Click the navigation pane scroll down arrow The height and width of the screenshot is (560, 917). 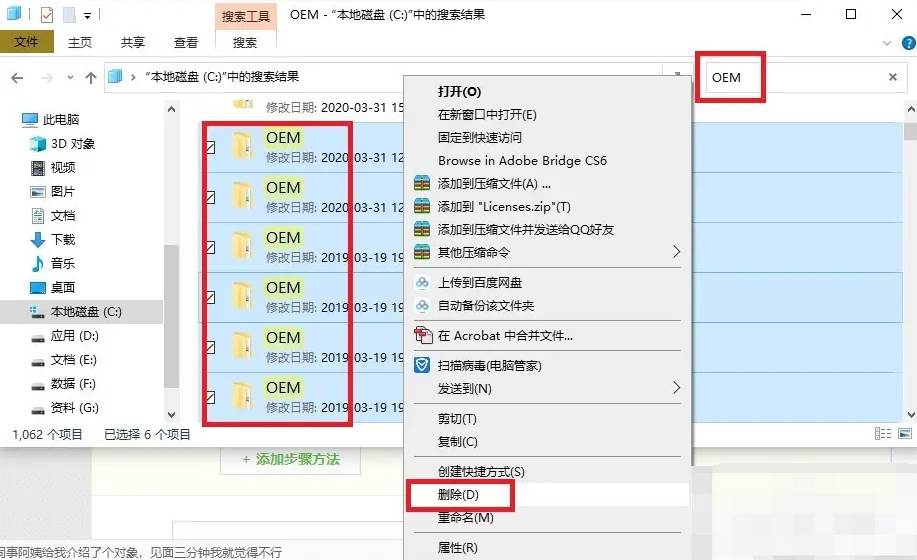[x=171, y=415]
